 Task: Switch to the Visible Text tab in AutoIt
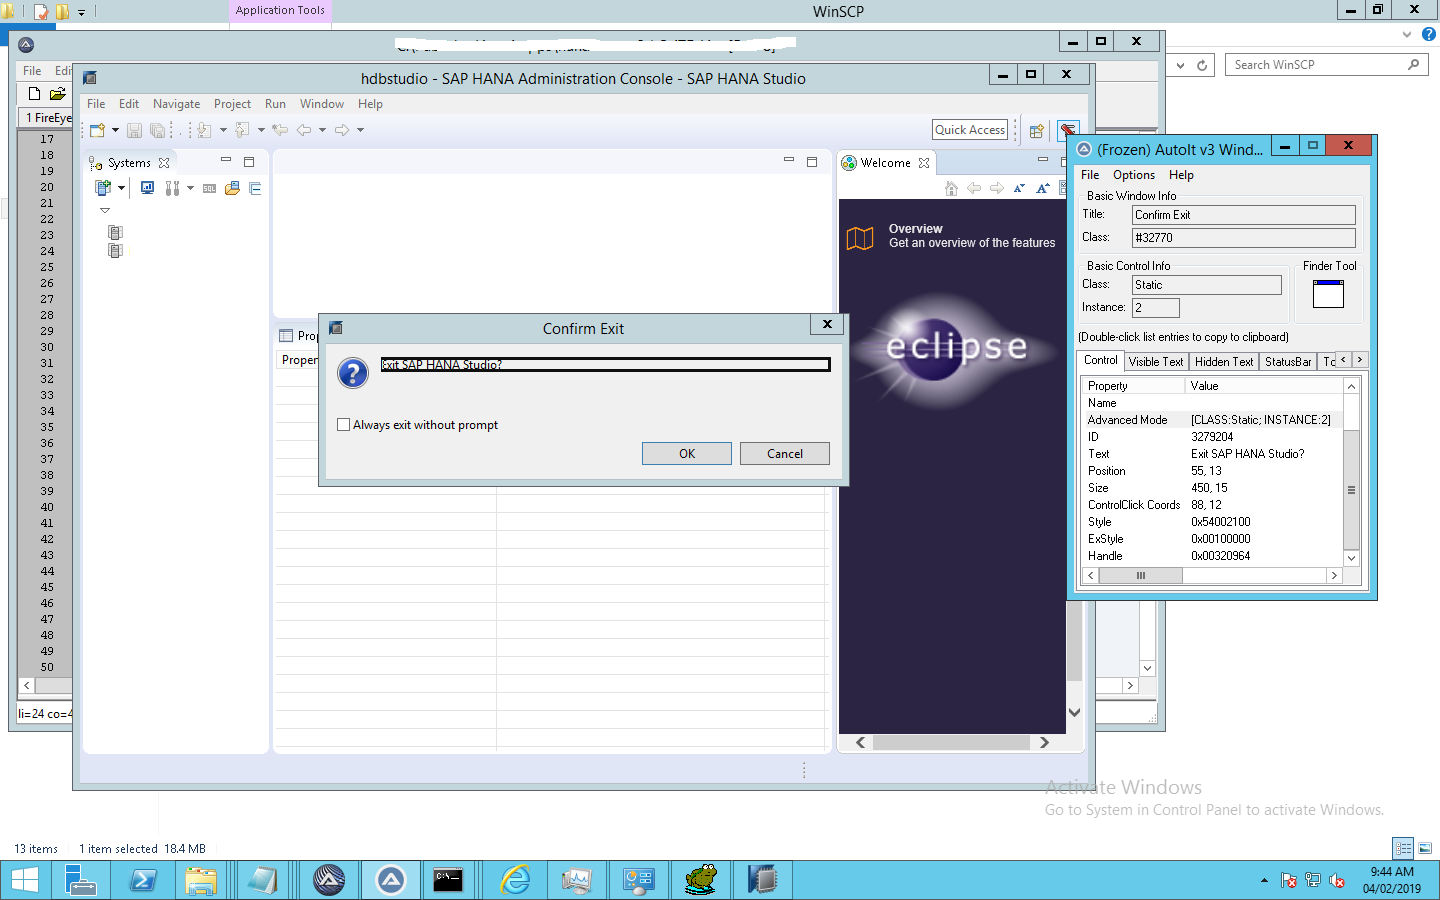tap(1156, 362)
